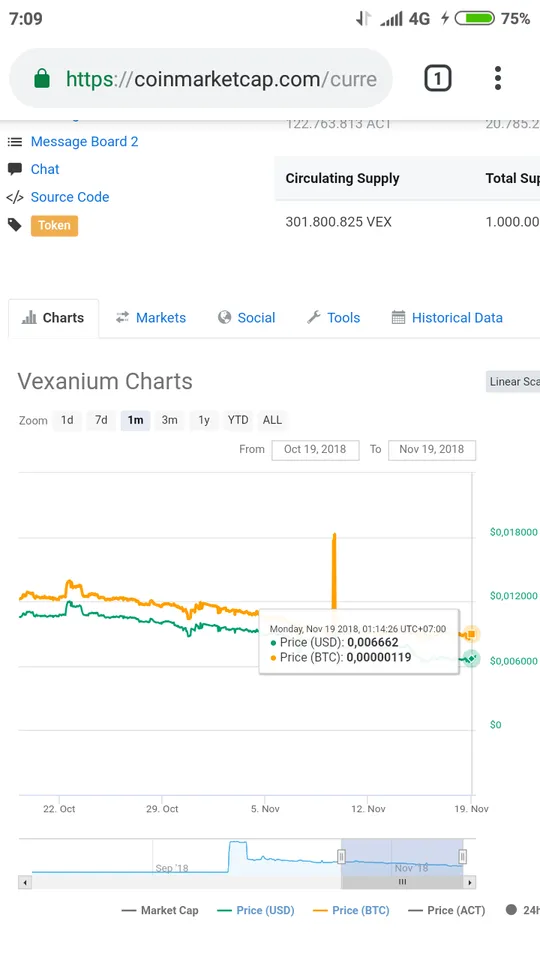The image size is (540, 960).
Task: Select the 7d zoom range button
Action: [x=101, y=420]
